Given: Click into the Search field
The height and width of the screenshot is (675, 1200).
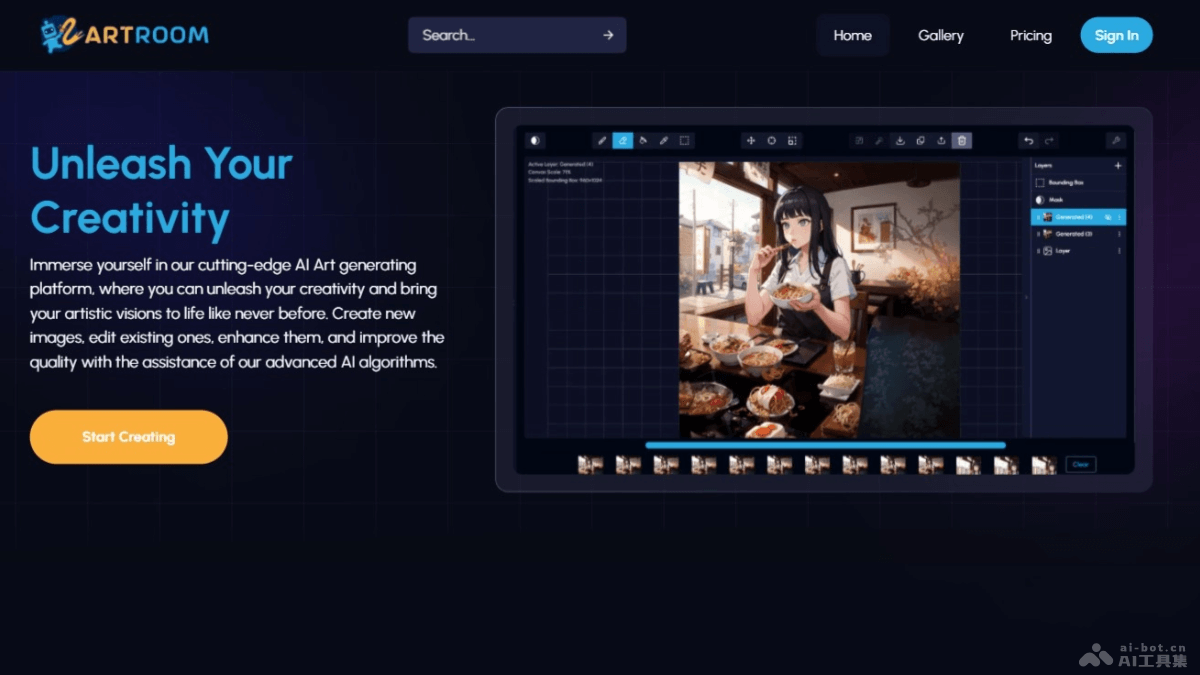Looking at the screenshot, I should [x=505, y=35].
